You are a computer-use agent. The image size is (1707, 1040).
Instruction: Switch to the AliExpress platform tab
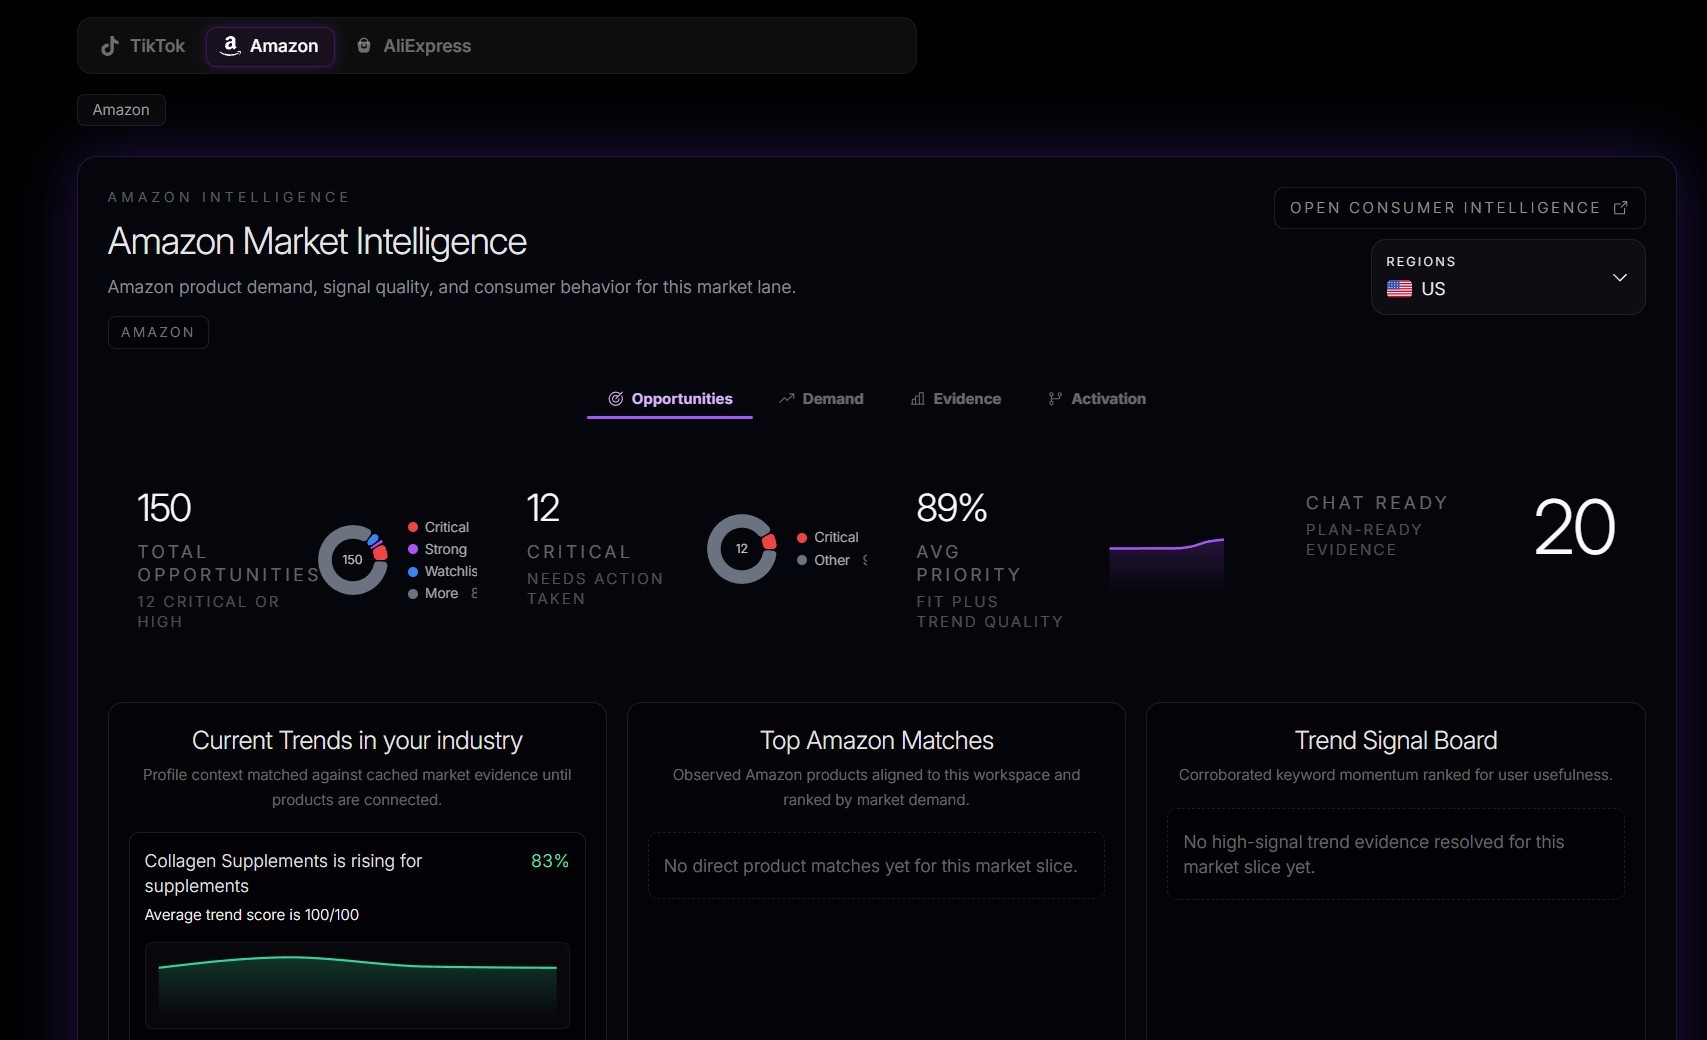(x=414, y=46)
